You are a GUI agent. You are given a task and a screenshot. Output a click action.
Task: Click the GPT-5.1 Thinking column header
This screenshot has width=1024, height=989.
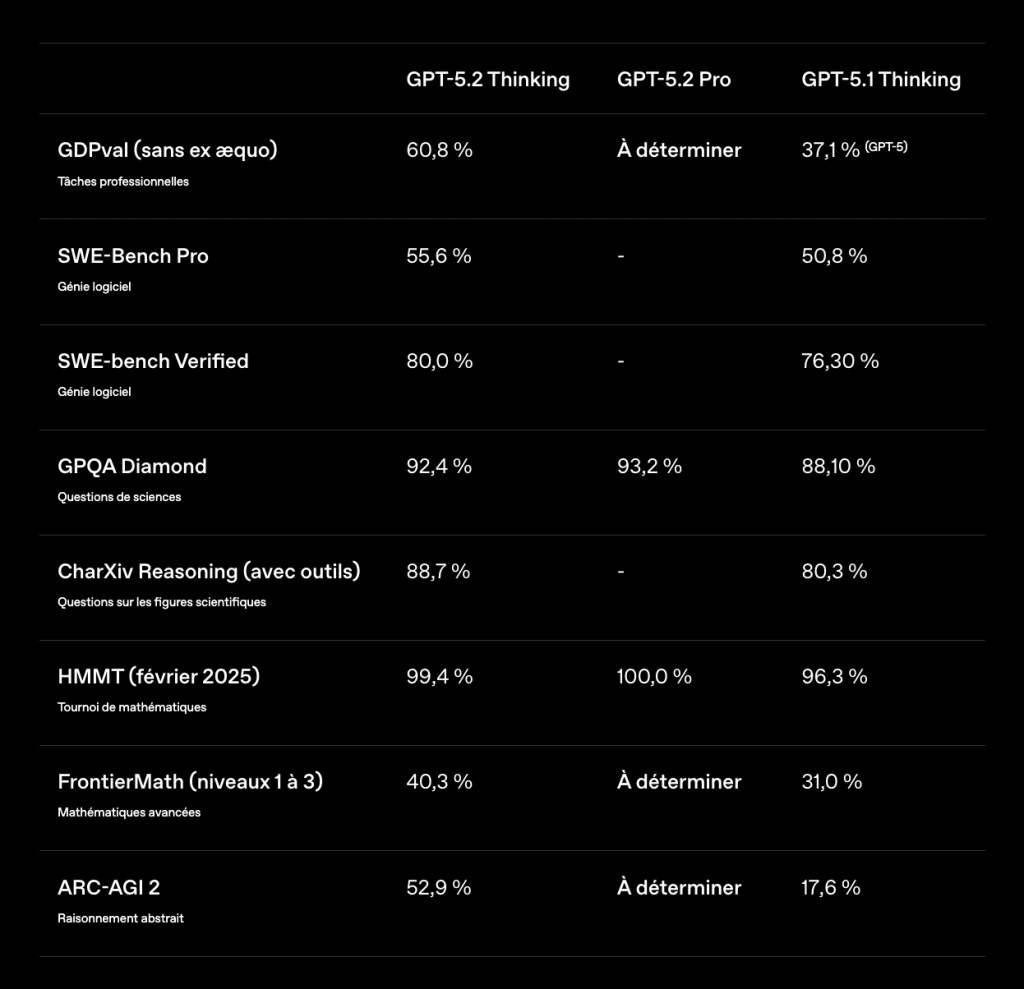[880, 80]
